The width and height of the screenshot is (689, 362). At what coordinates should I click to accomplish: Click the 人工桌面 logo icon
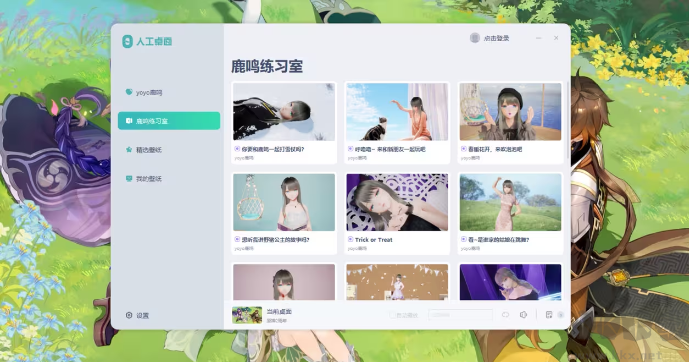coord(127,41)
